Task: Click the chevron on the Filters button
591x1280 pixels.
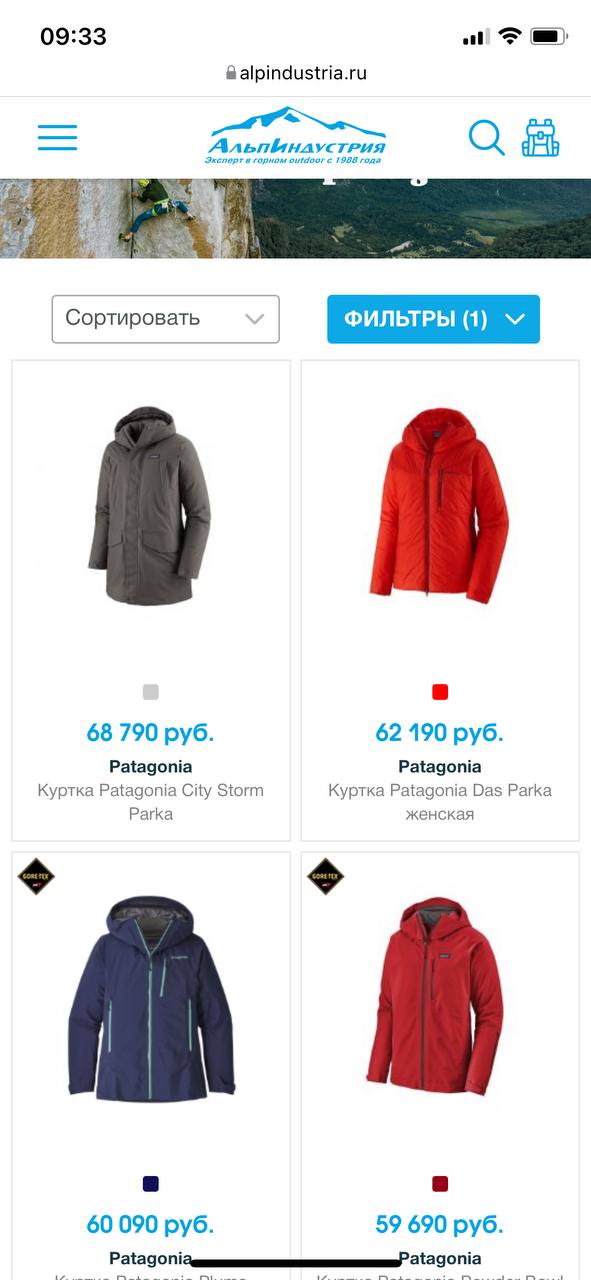Action: (515, 319)
